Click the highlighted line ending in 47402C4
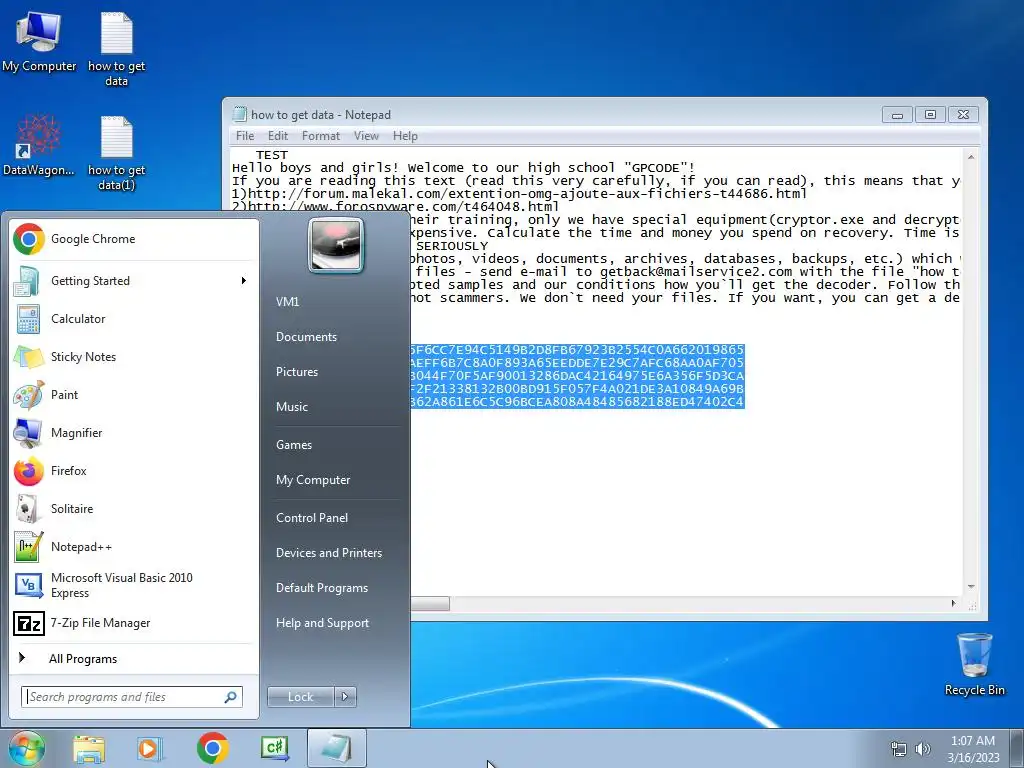Image resolution: width=1024 pixels, height=768 pixels. tap(577, 402)
